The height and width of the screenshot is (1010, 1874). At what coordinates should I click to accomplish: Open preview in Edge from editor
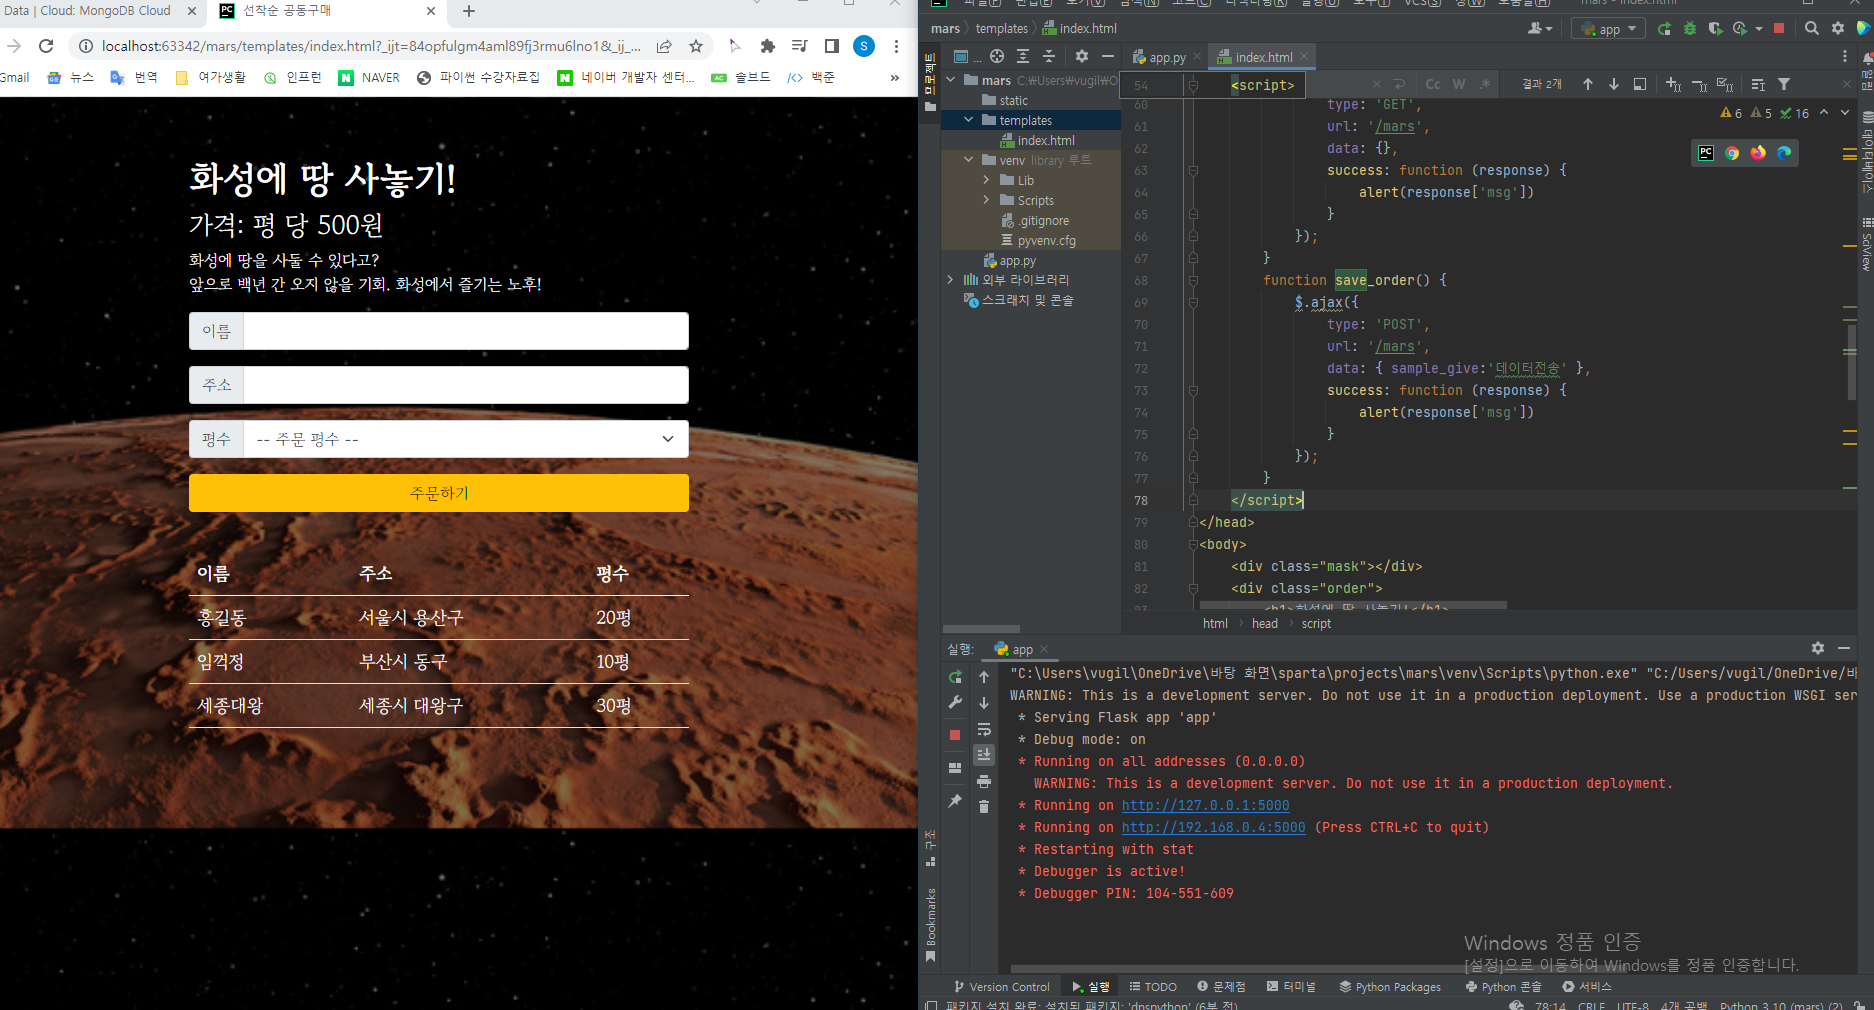tap(1784, 153)
